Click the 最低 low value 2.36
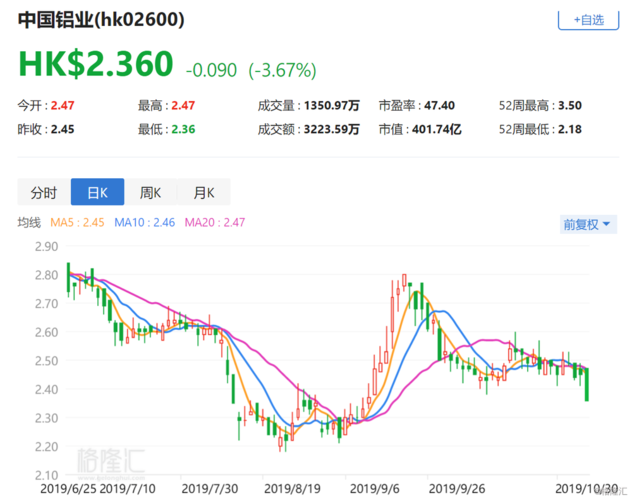Viewport: 632px width, 500px height. pyautogui.click(x=183, y=129)
